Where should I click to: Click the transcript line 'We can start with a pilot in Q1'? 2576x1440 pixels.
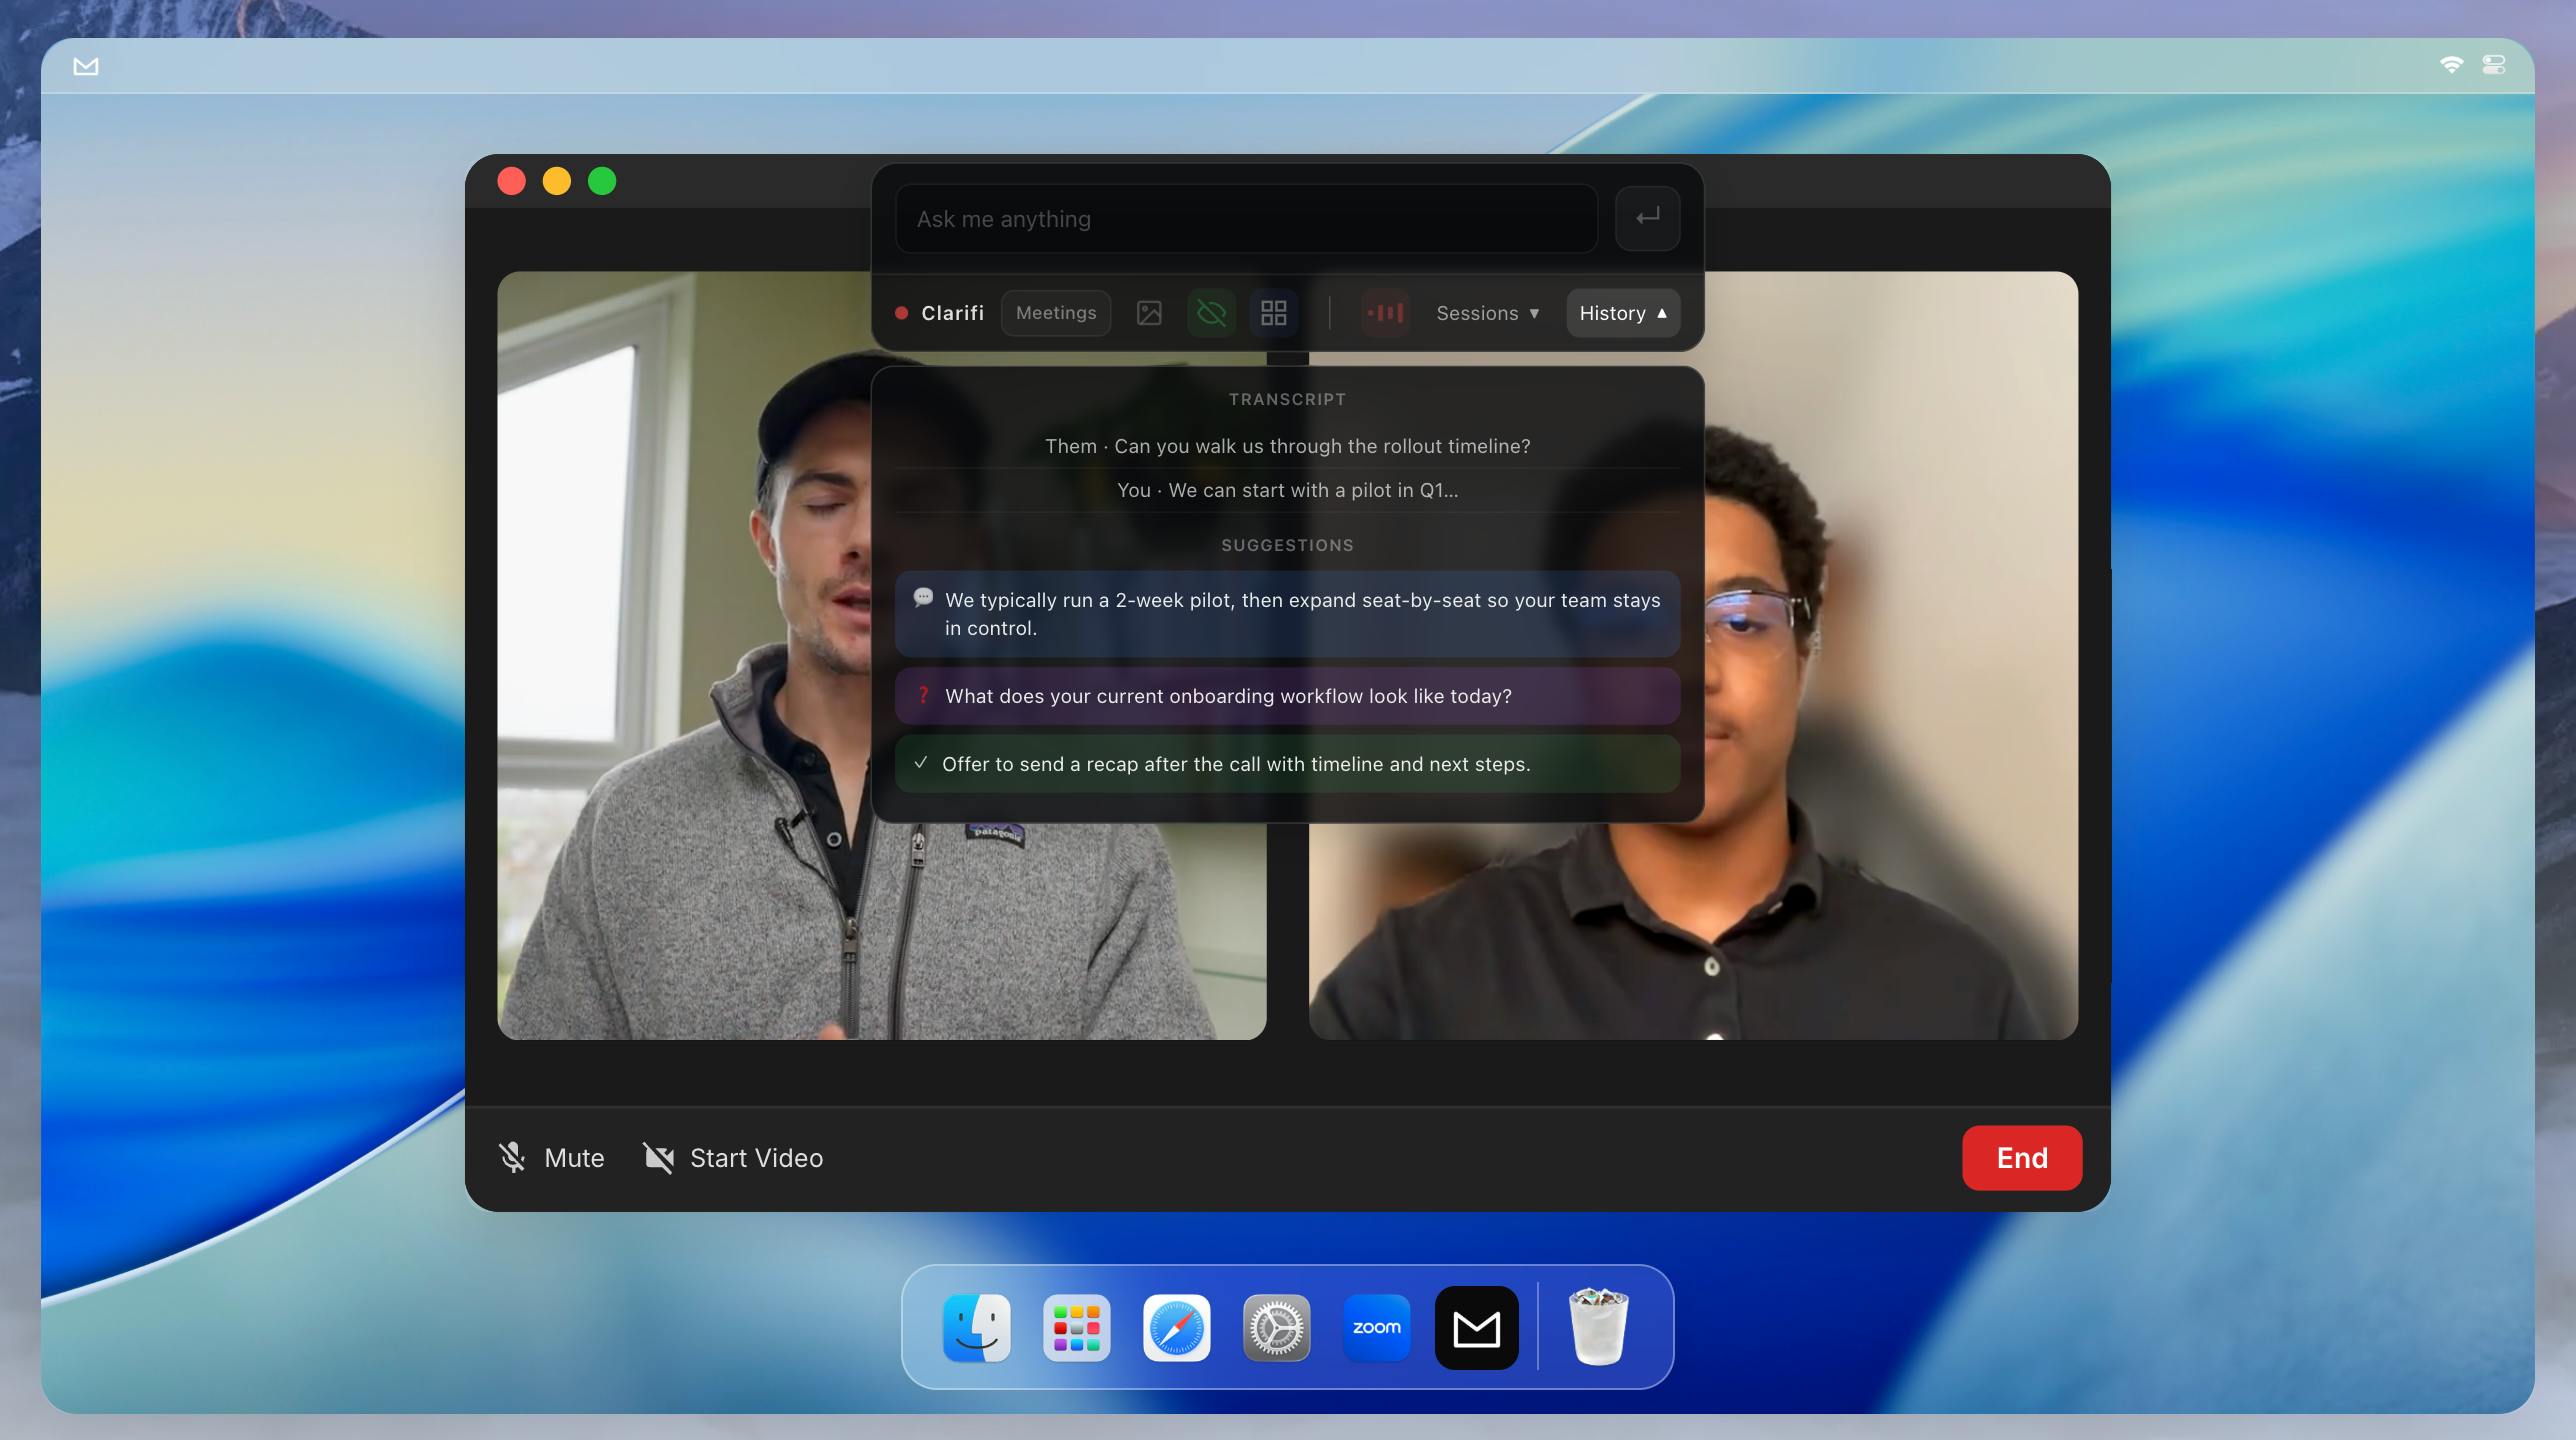pyautogui.click(x=1287, y=490)
